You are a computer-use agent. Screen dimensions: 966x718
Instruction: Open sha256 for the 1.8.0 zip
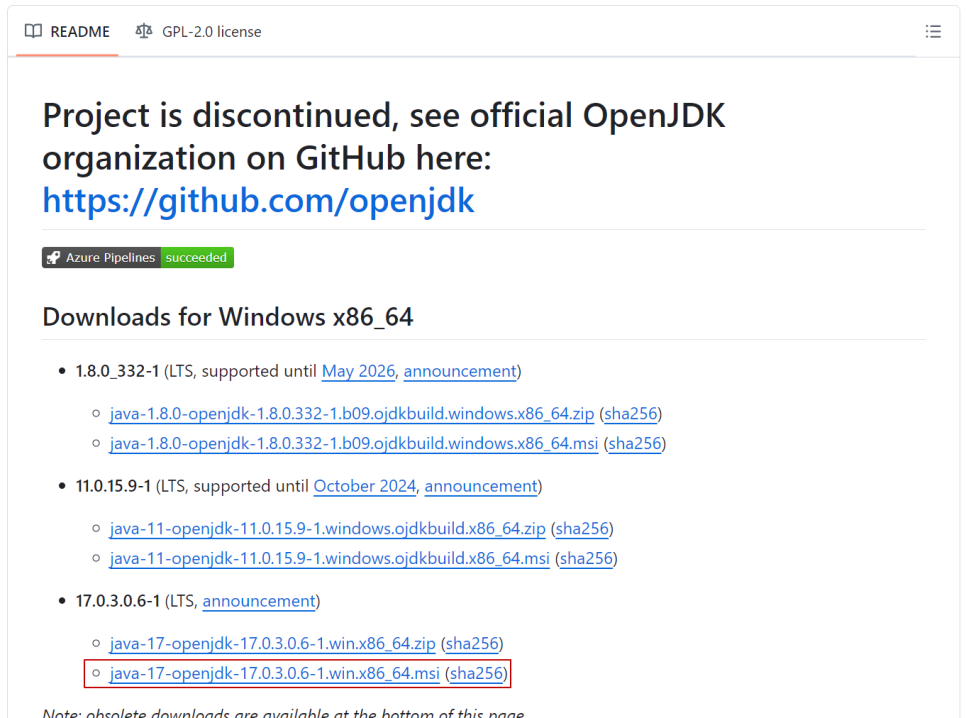click(x=631, y=414)
